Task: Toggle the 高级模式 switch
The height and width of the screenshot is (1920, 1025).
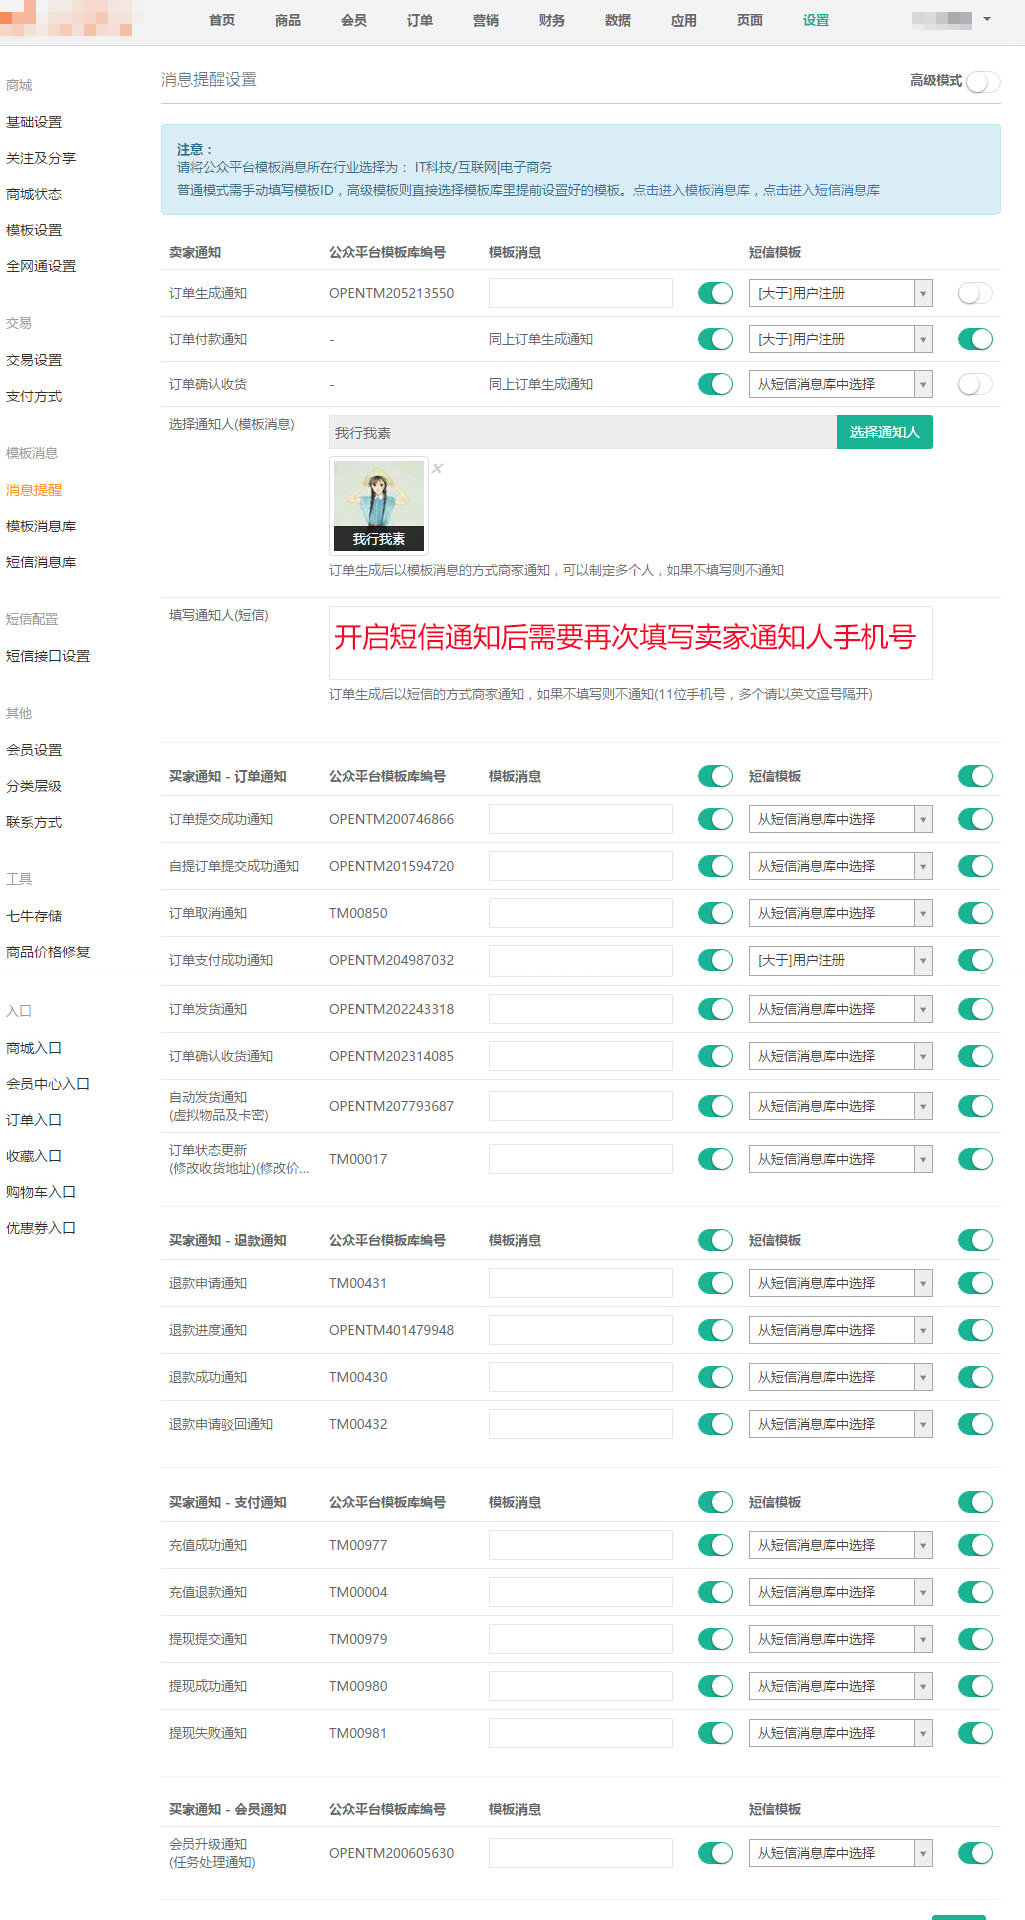Action: [982, 81]
